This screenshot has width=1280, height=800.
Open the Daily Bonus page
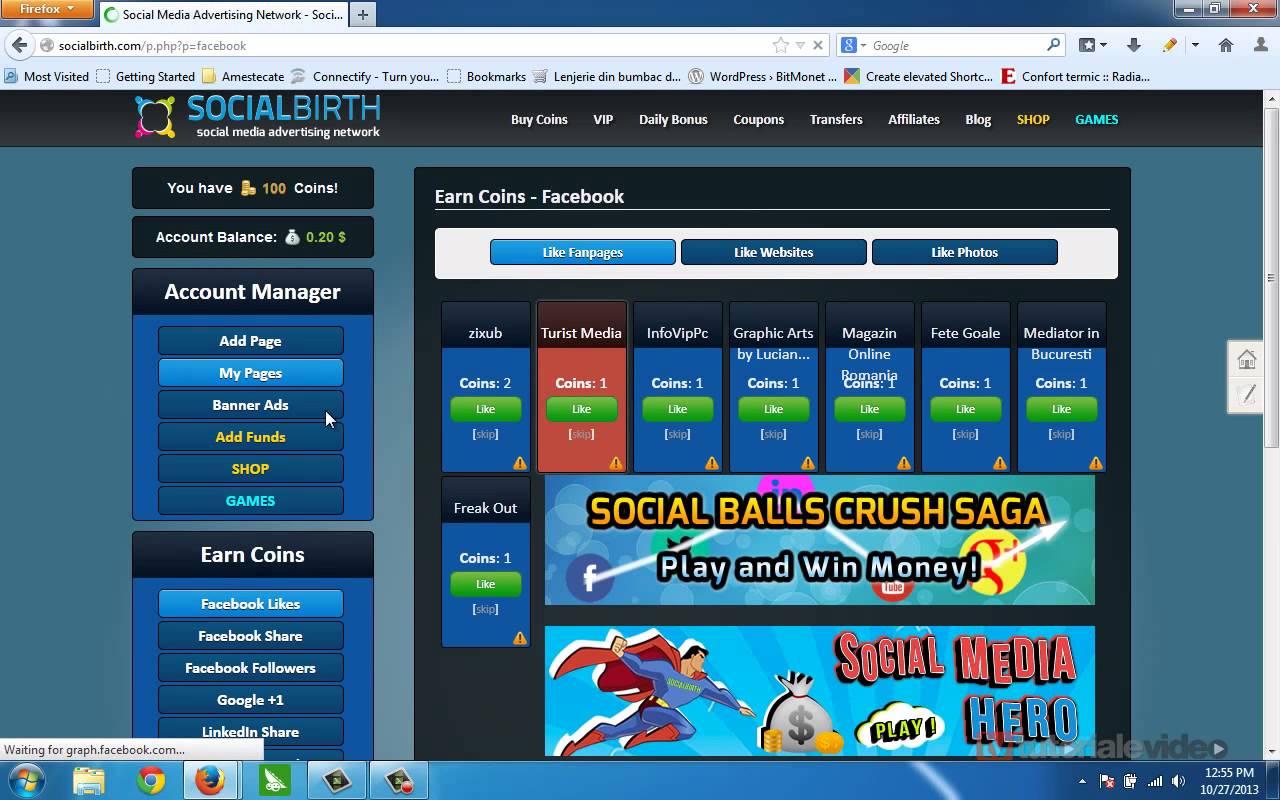[673, 119]
